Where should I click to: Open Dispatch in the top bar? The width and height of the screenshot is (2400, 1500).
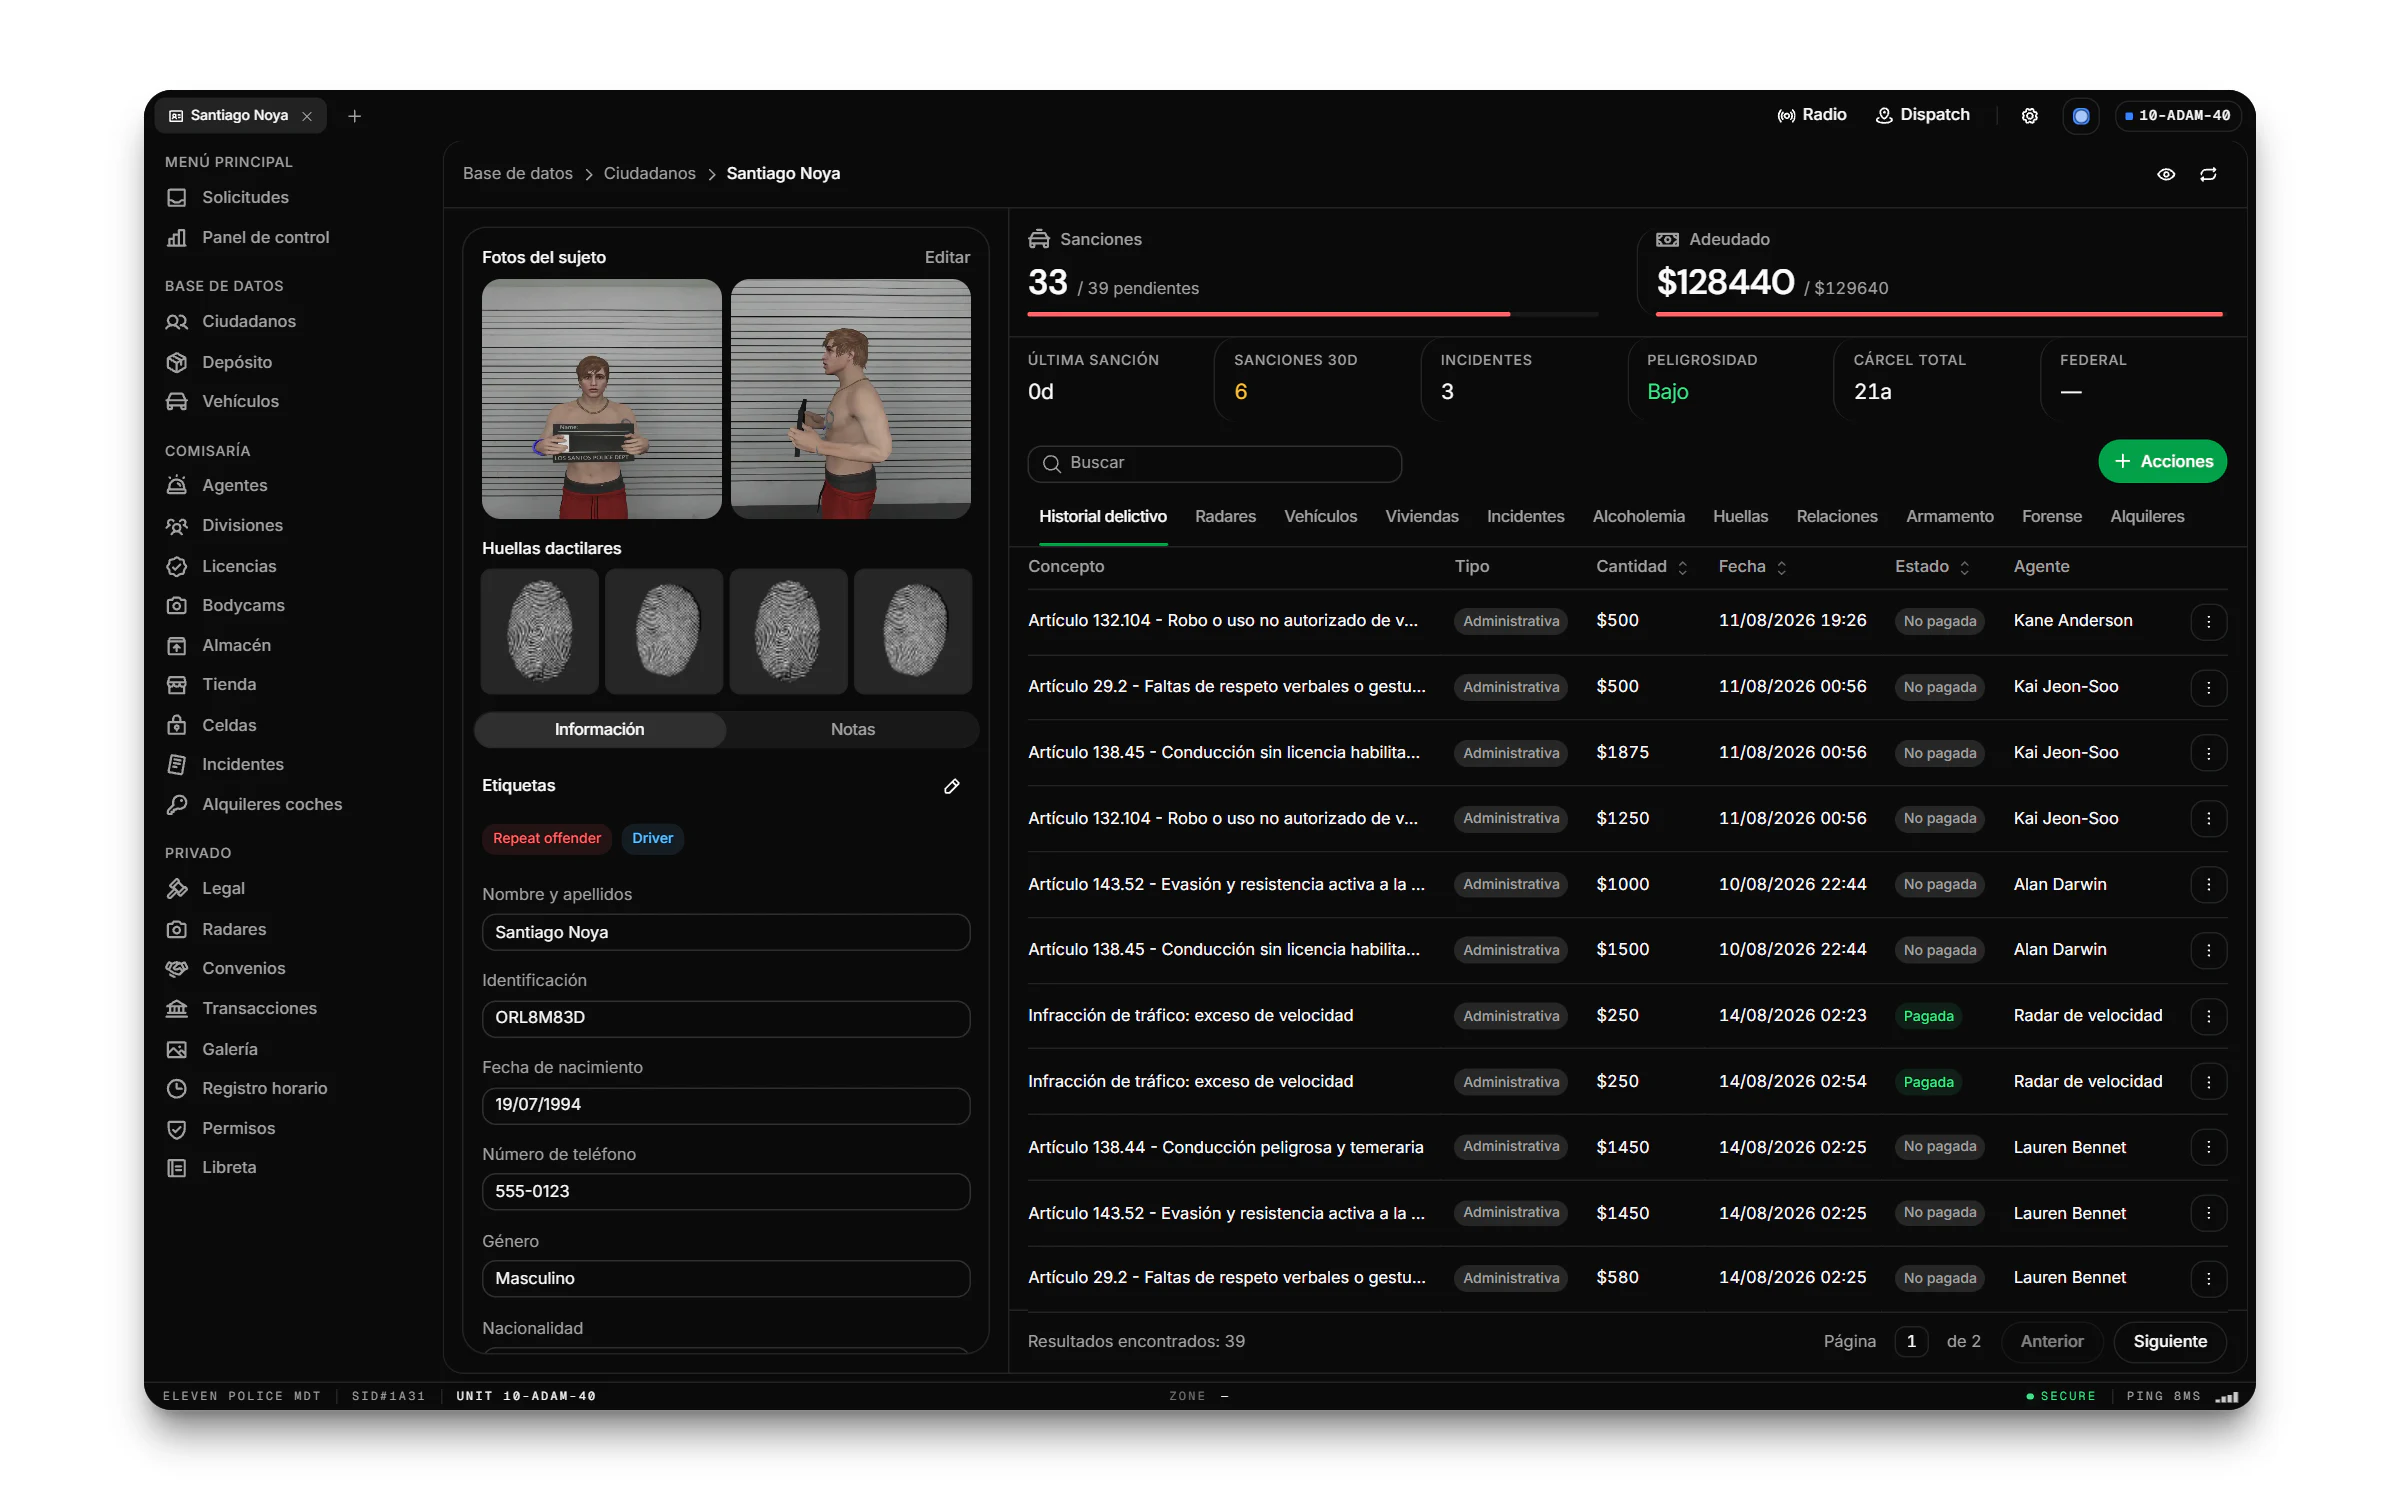pos(1922,115)
